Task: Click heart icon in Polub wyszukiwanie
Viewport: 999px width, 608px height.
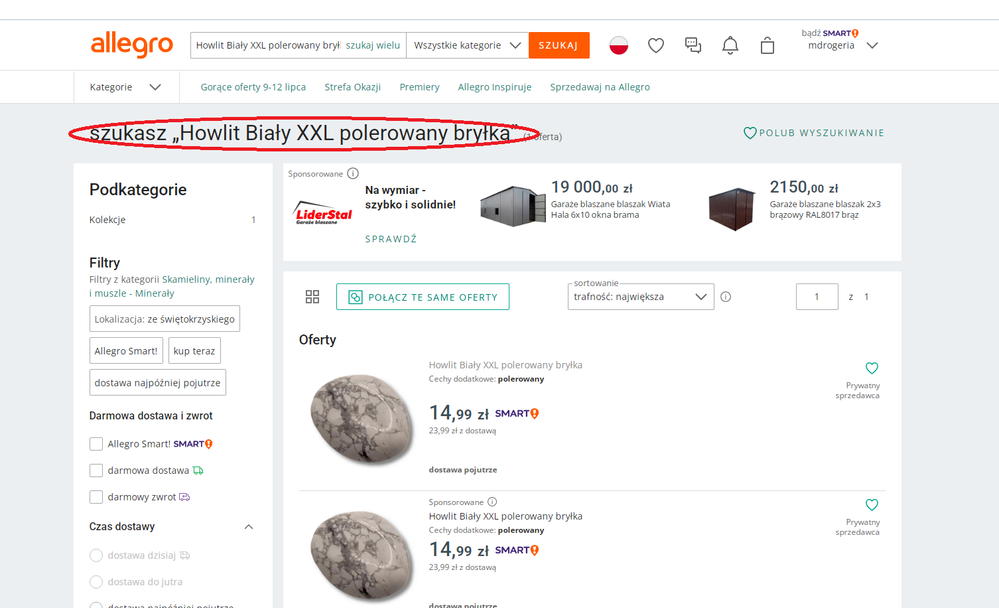Action: click(750, 133)
